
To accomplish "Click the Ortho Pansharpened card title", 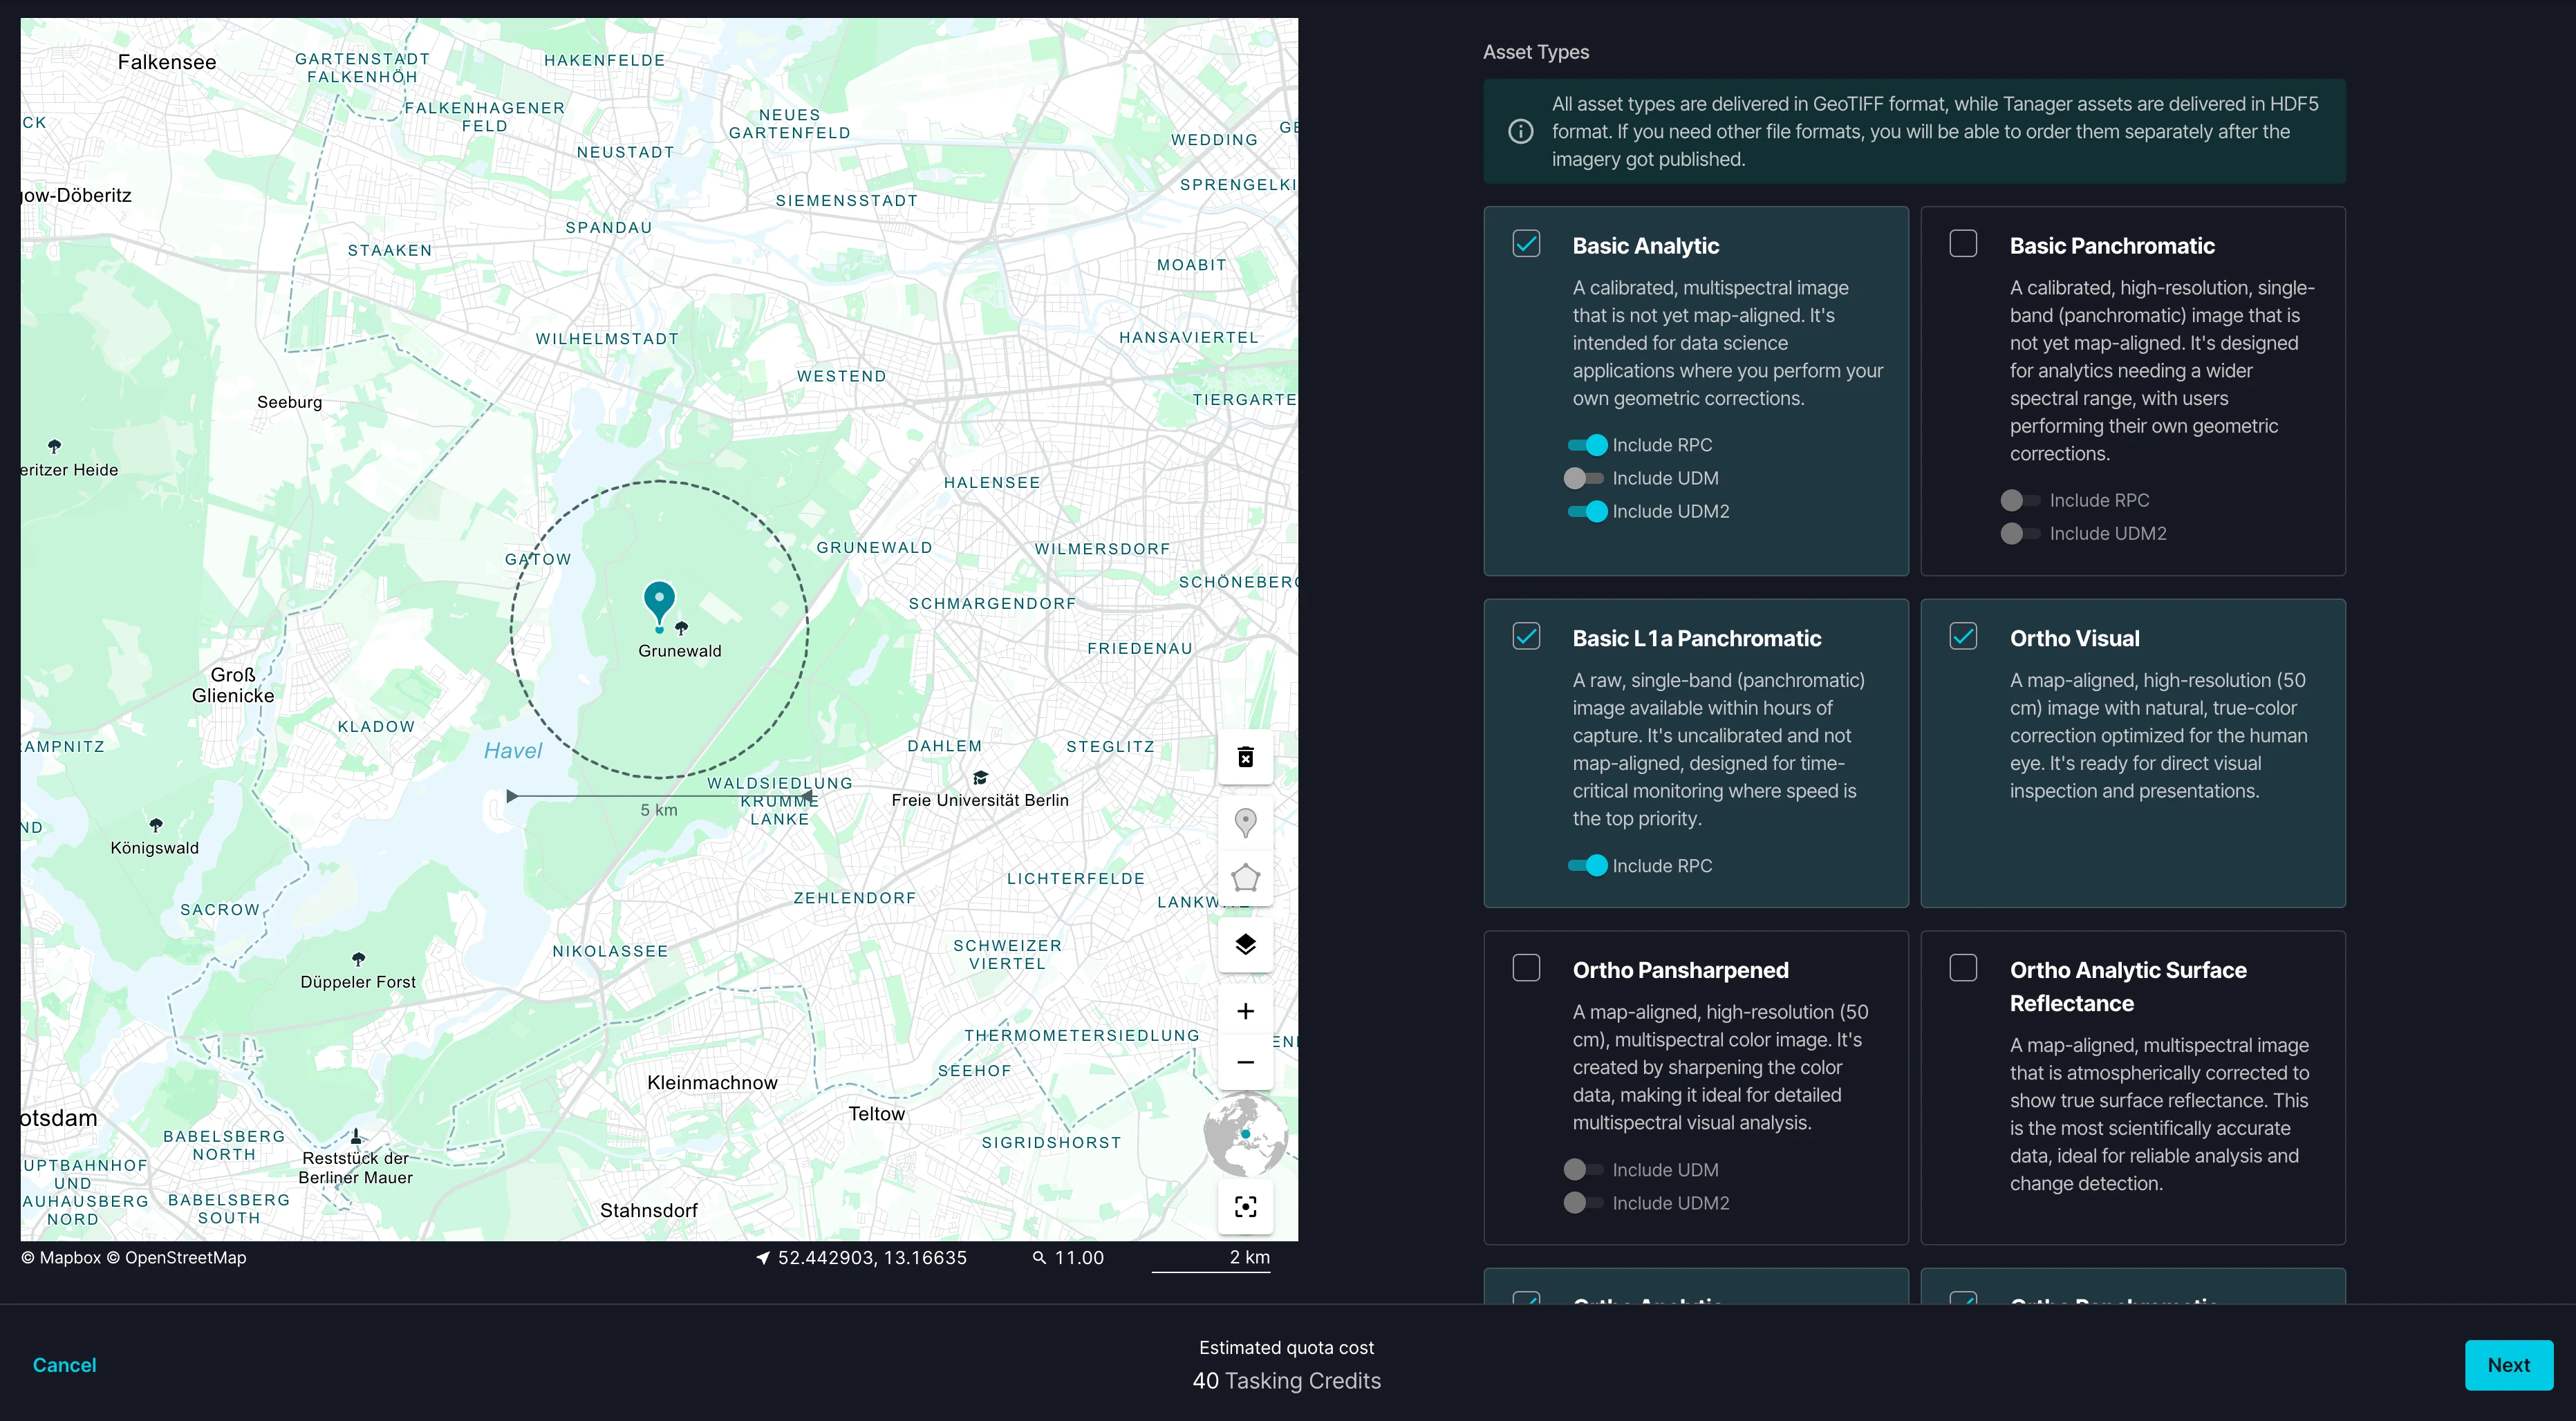I will pyautogui.click(x=1680, y=970).
